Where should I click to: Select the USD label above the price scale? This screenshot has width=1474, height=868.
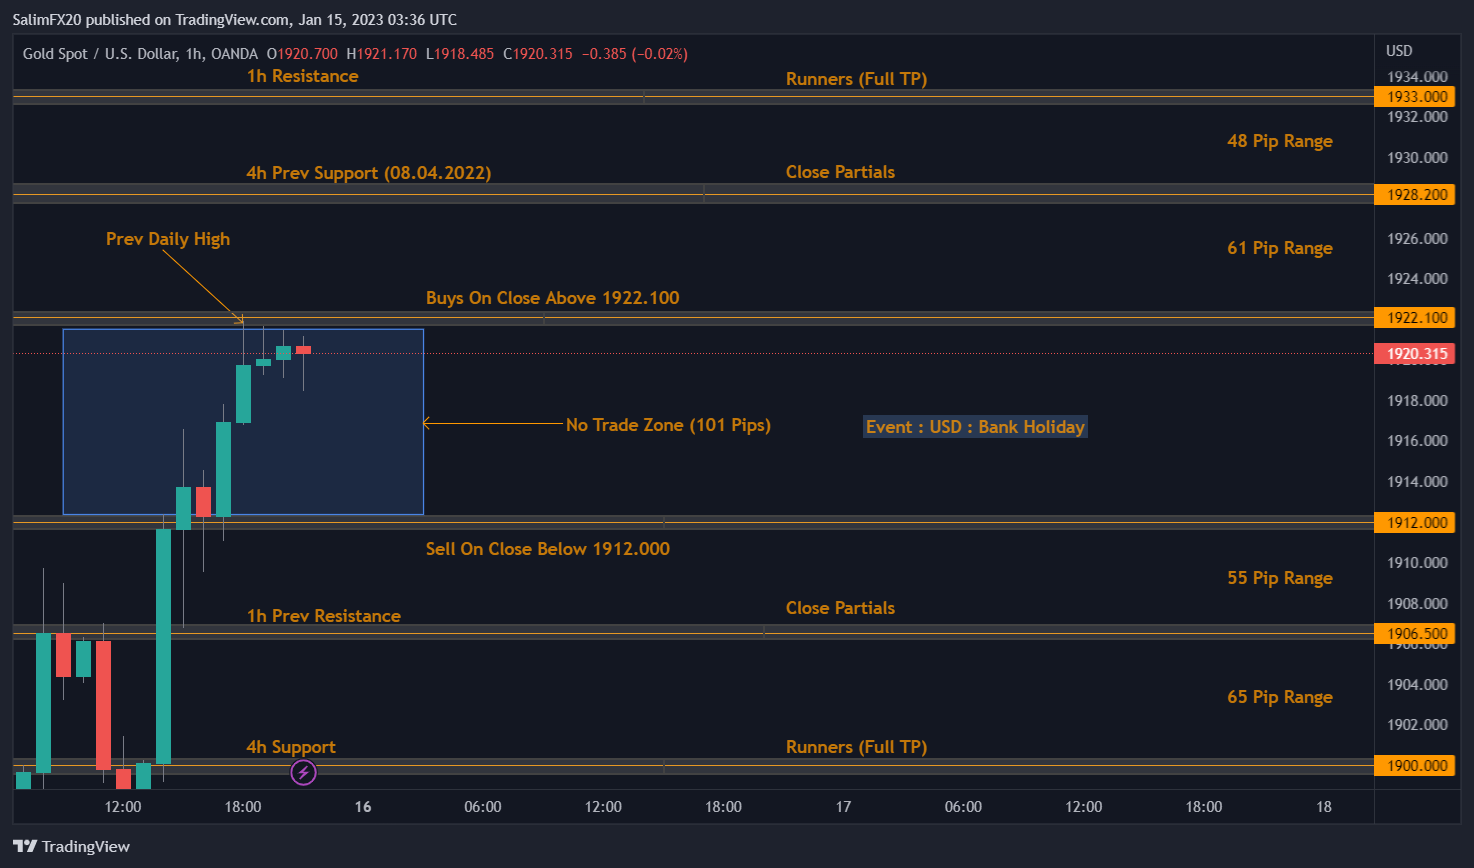(1398, 51)
